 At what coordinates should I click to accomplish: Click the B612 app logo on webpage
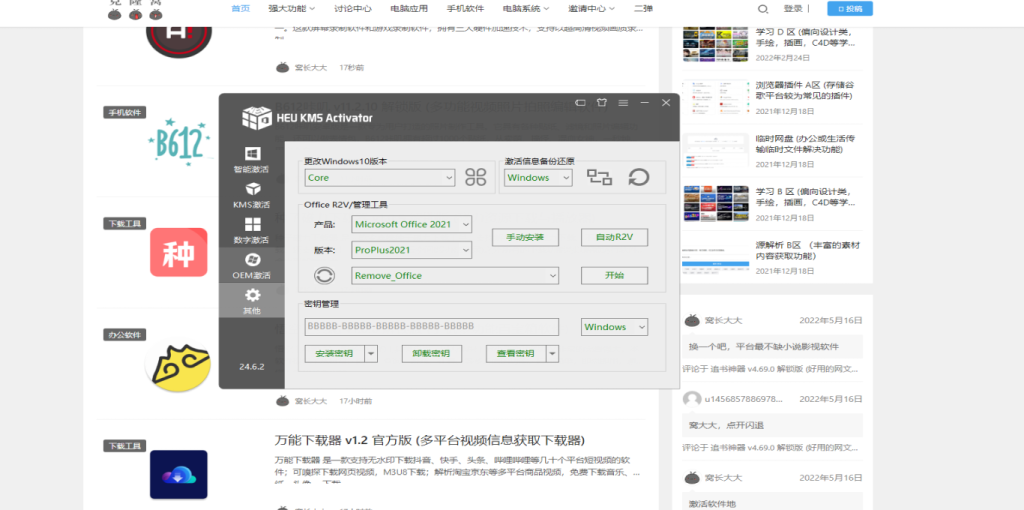point(180,142)
